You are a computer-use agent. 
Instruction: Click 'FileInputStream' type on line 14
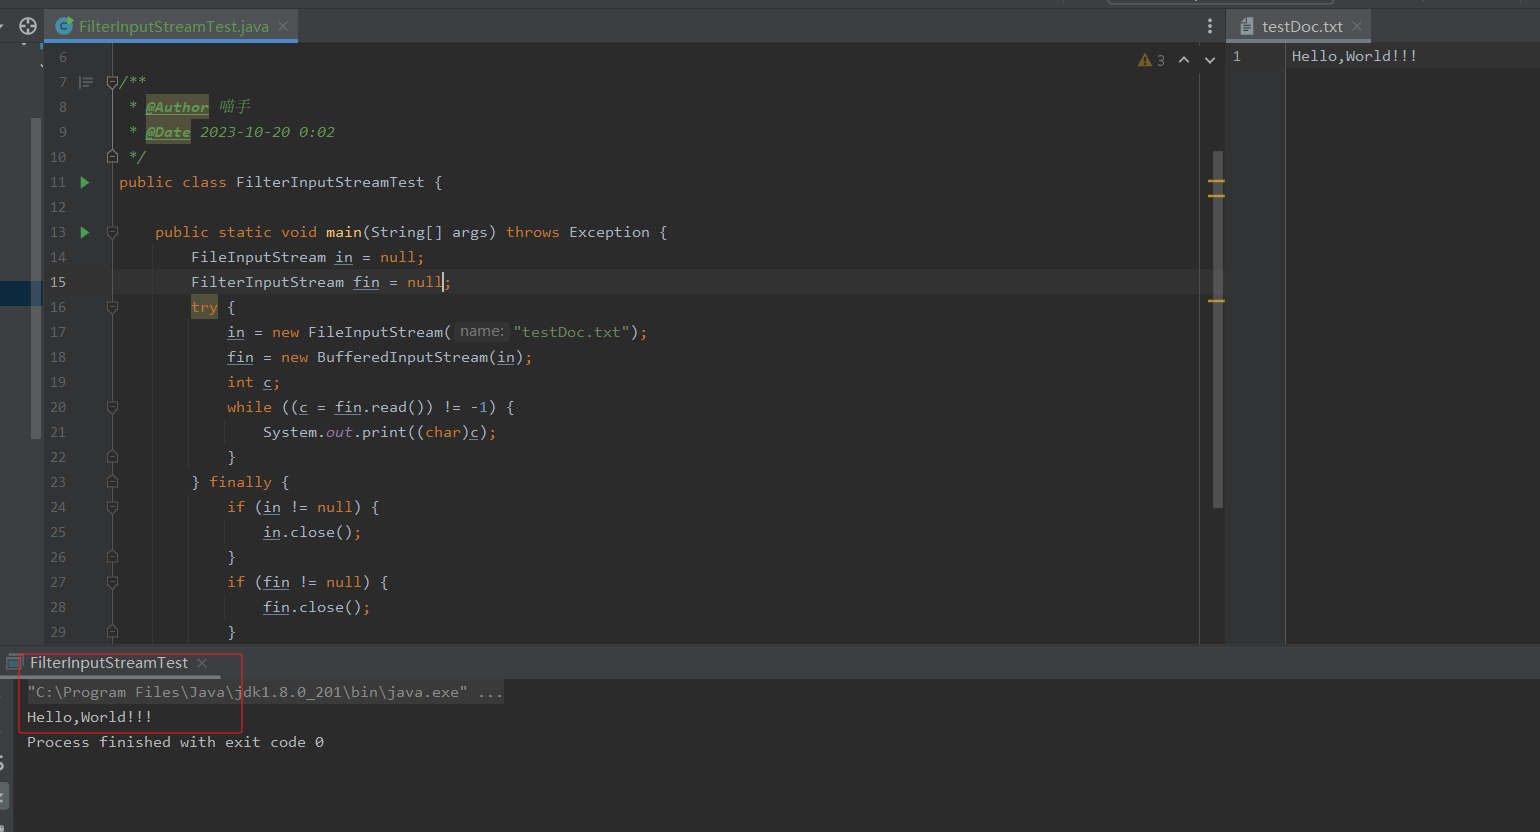click(258, 257)
